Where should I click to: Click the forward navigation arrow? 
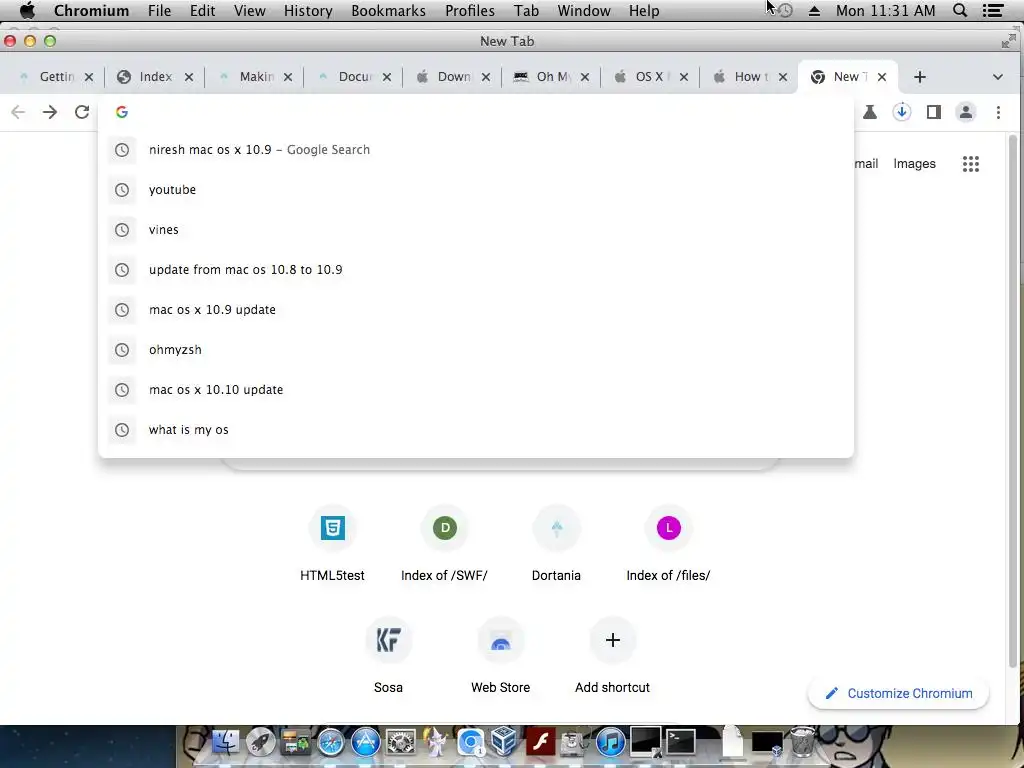(x=50, y=112)
